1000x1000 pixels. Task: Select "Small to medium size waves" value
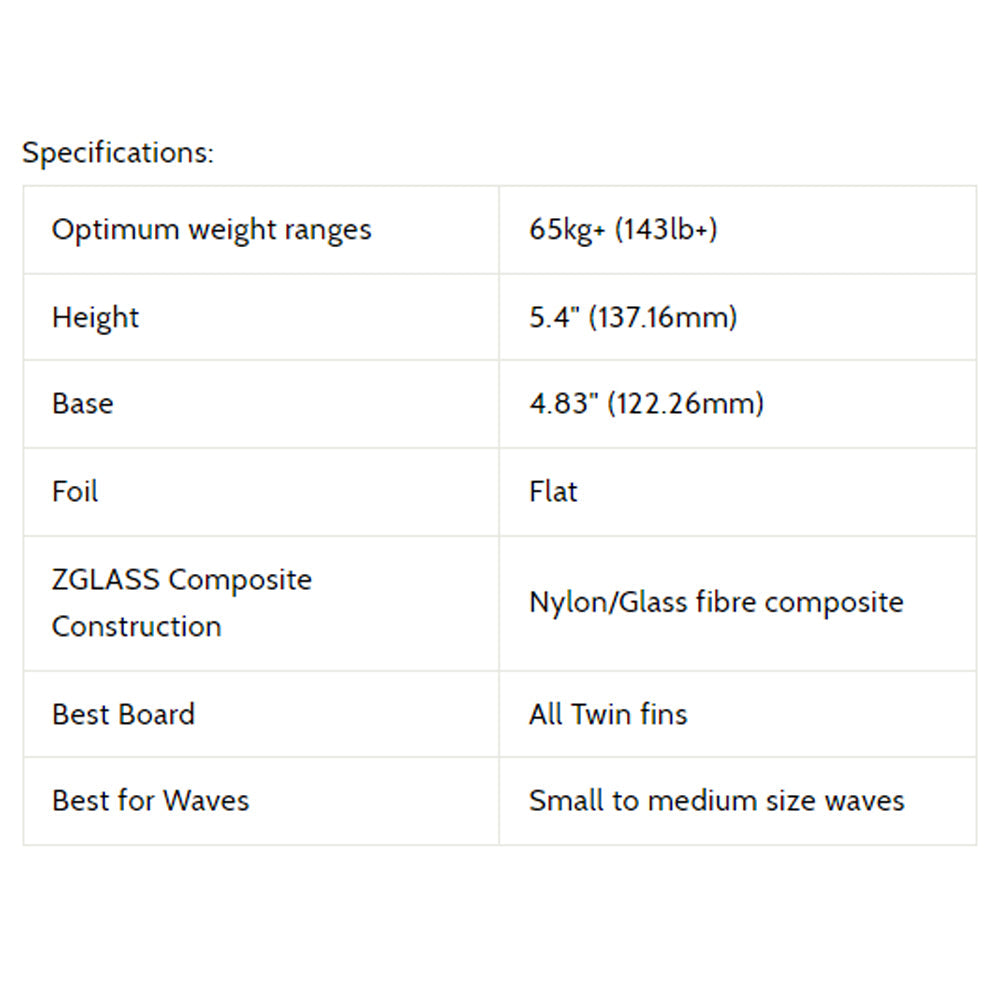pos(716,801)
